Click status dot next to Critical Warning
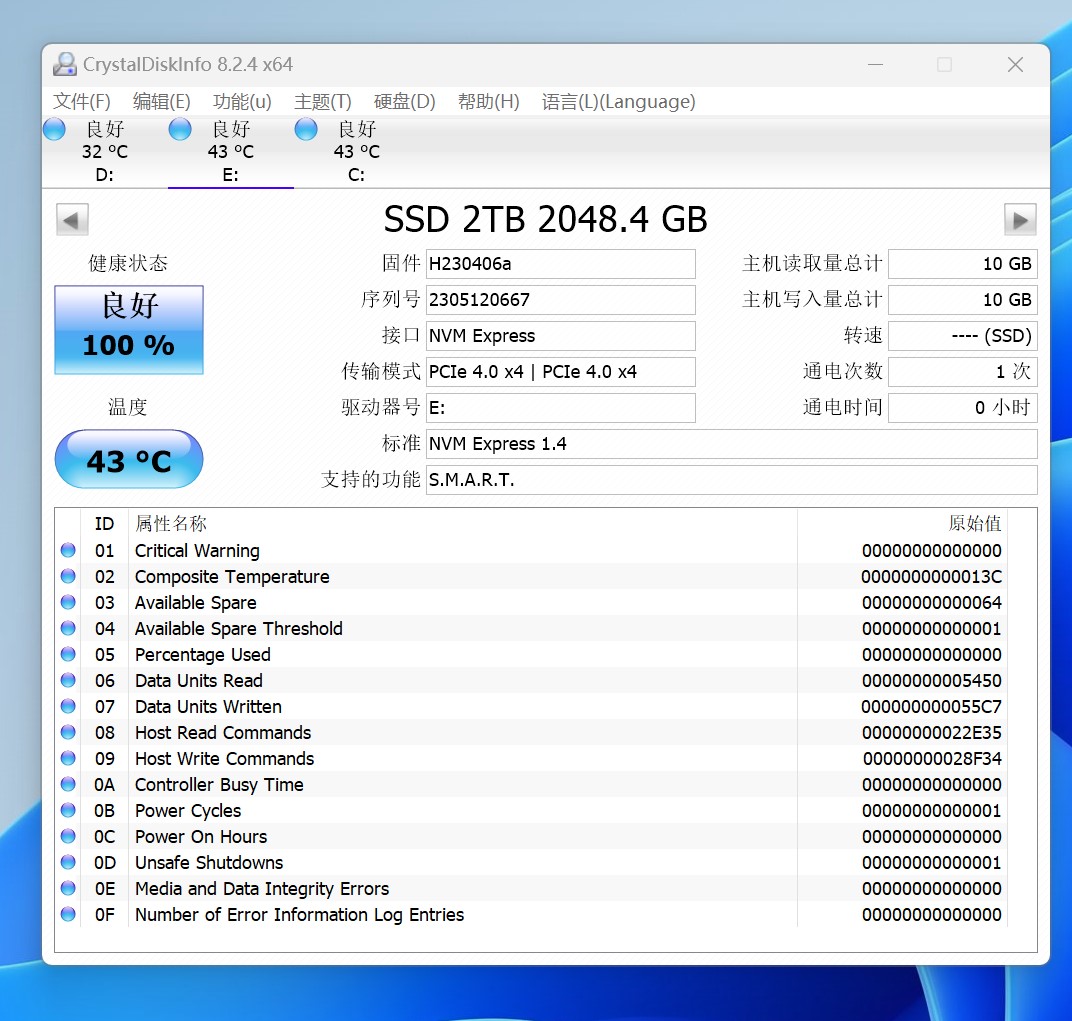This screenshot has width=1072, height=1021. (x=67, y=549)
